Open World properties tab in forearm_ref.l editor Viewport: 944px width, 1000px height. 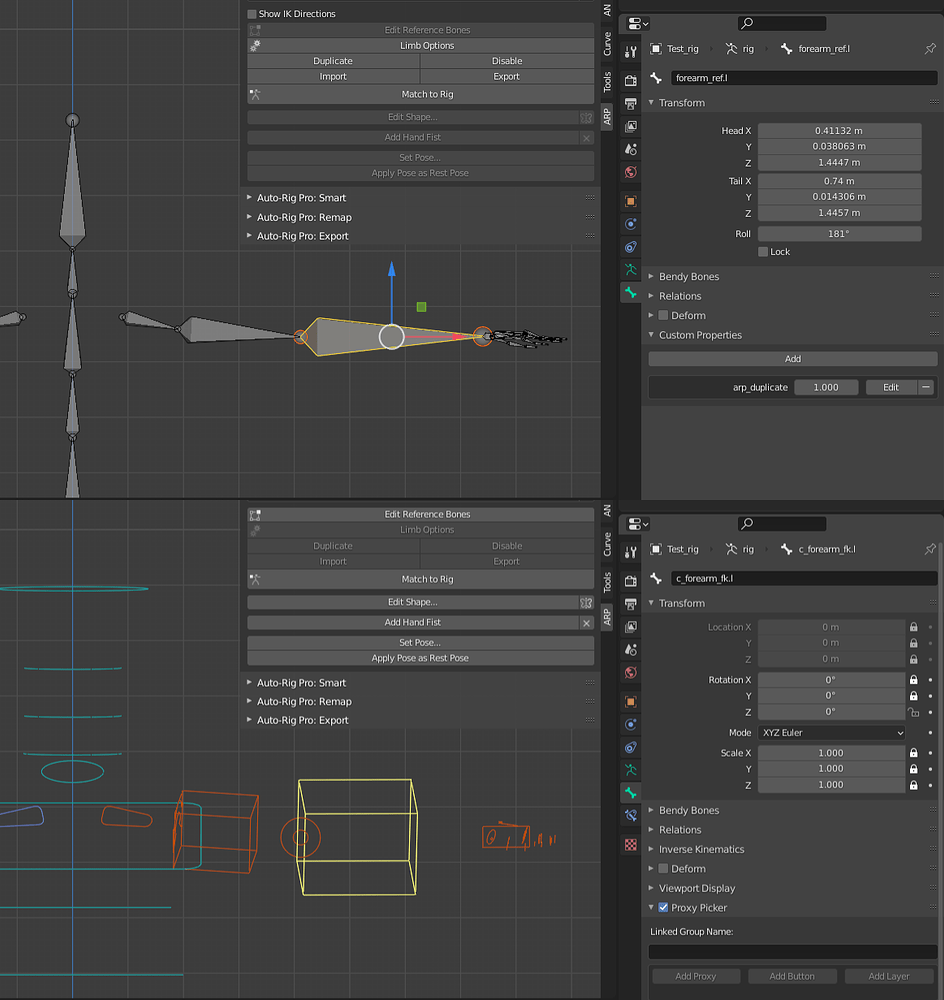pos(630,172)
